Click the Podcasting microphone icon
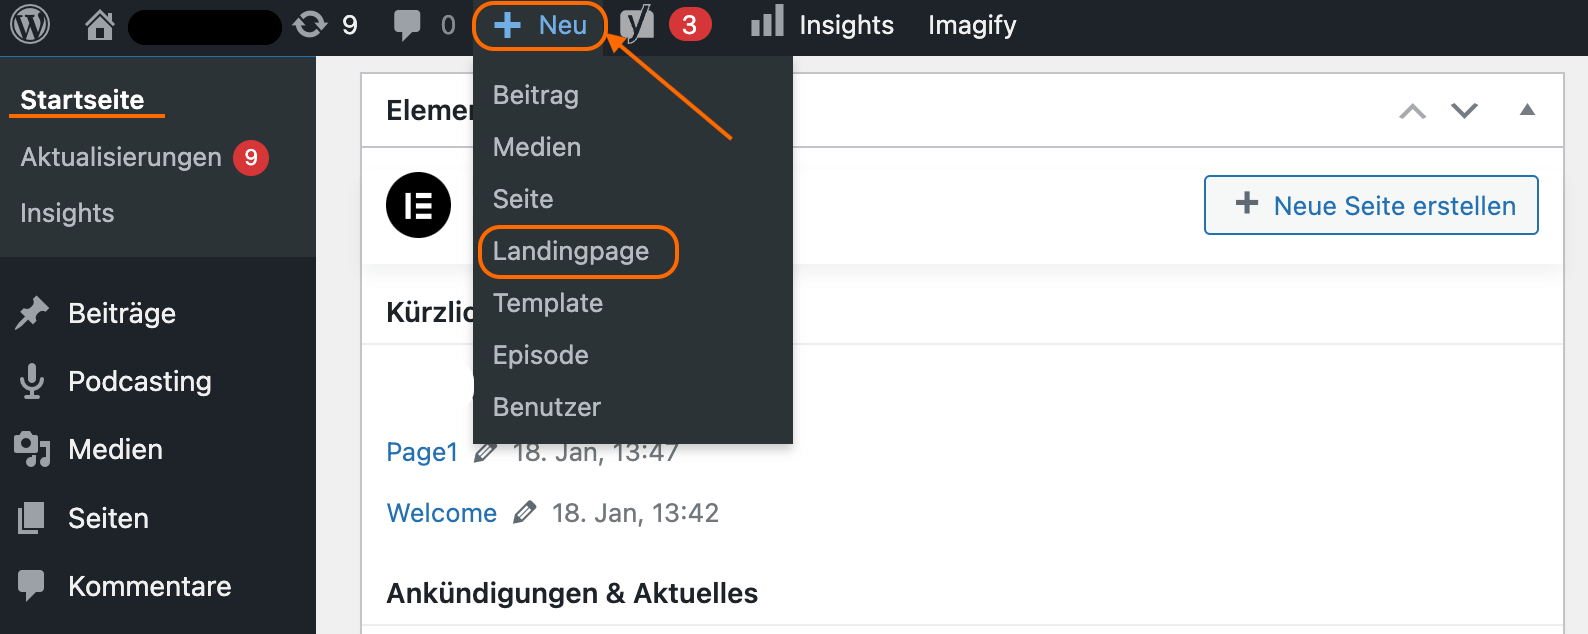This screenshot has width=1588, height=634. point(32,381)
